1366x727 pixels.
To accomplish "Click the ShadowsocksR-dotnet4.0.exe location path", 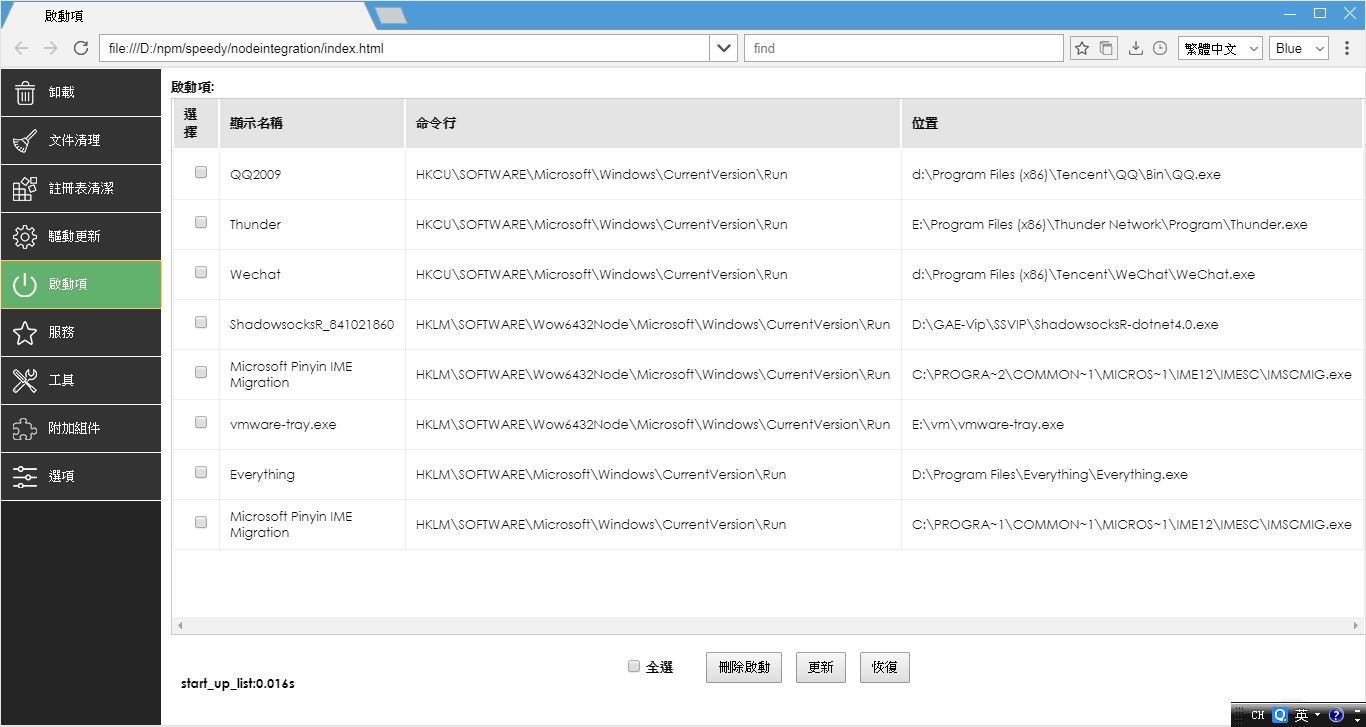I will tap(1065, 324).
